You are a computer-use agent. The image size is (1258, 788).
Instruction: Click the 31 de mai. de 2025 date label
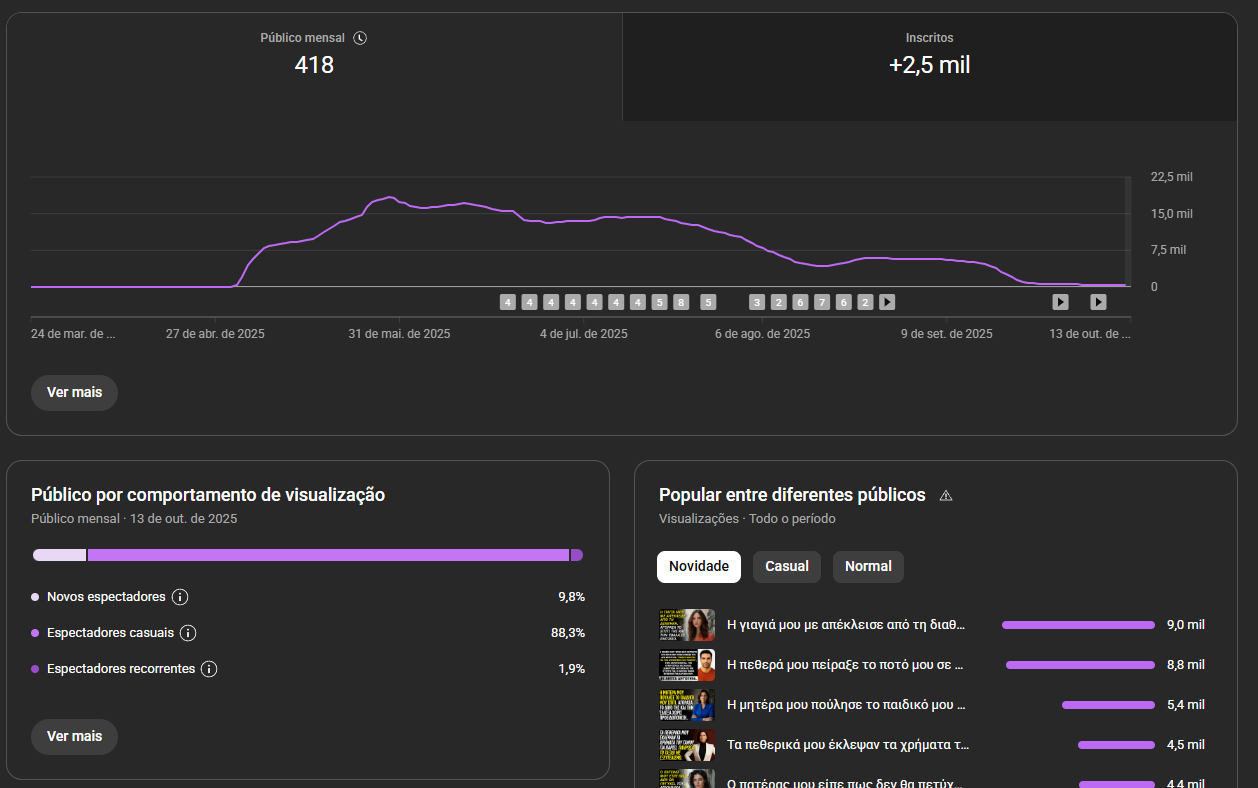399,334
